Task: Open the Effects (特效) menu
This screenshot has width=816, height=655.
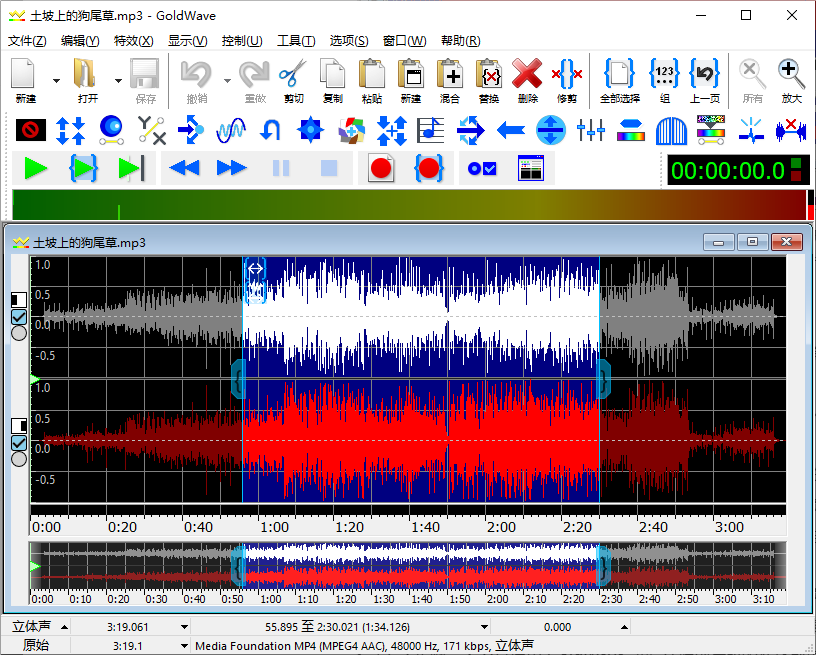Action: (x=133, y=41)
